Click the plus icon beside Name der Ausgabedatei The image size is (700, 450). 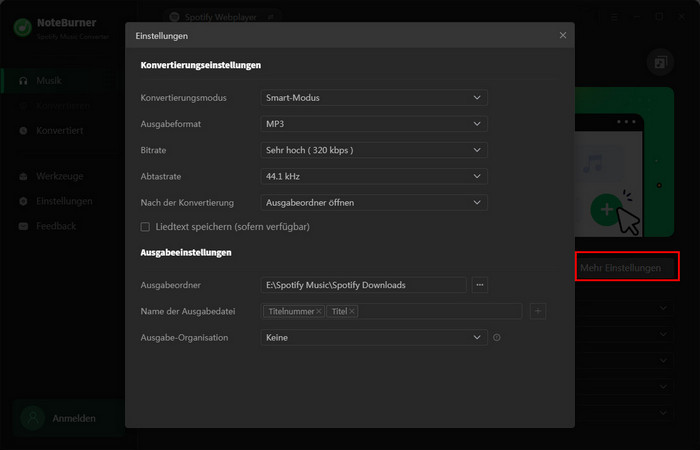pyautogui.click(x=538, y=311)
